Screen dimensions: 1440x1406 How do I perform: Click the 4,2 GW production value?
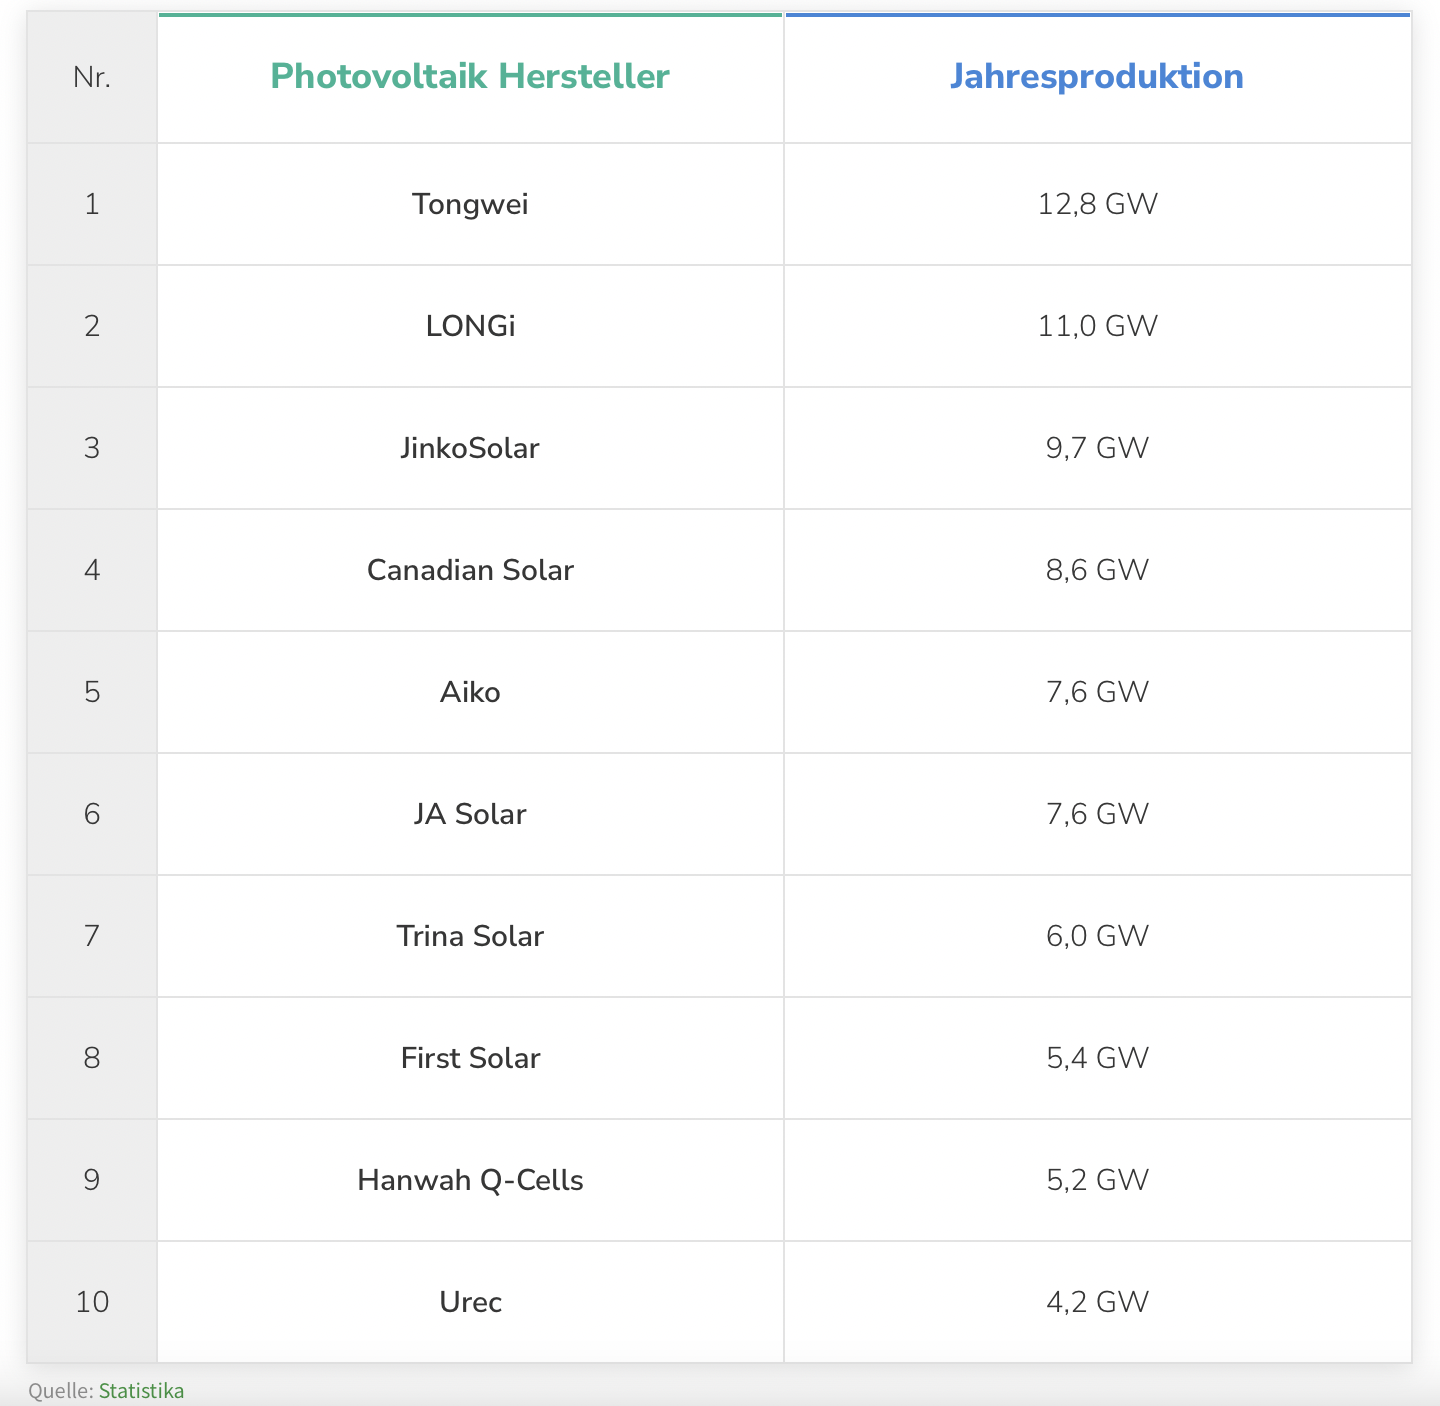coord(1097,1302)
